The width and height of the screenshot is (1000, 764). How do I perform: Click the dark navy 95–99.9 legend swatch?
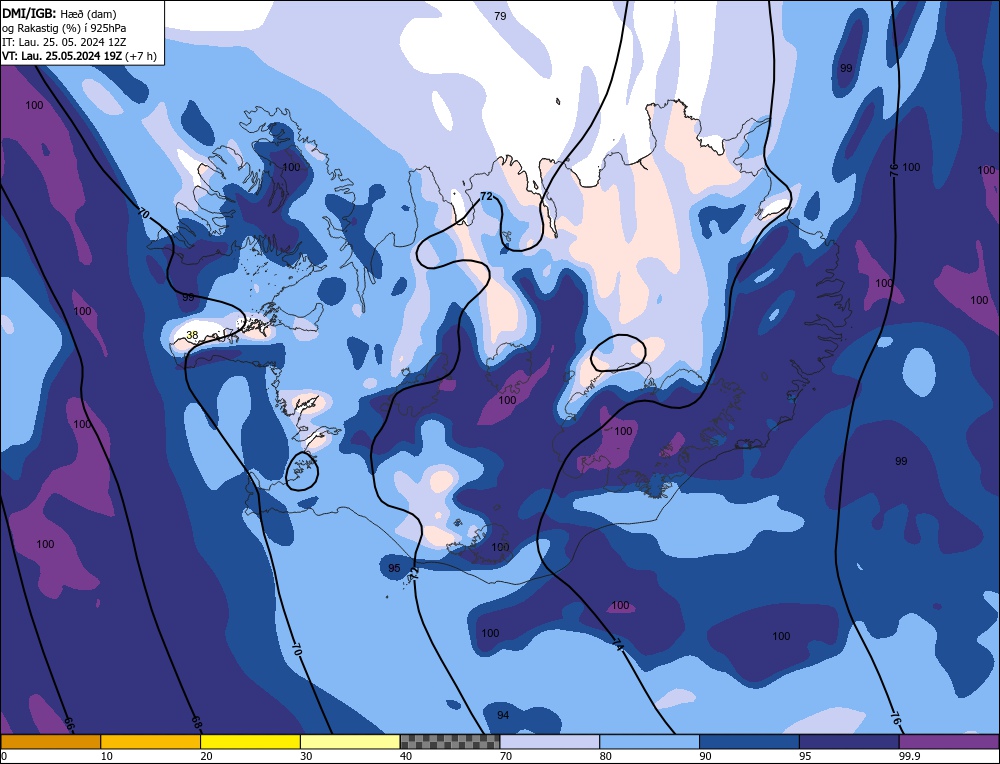pyautogui.click(x=849, y=742)
